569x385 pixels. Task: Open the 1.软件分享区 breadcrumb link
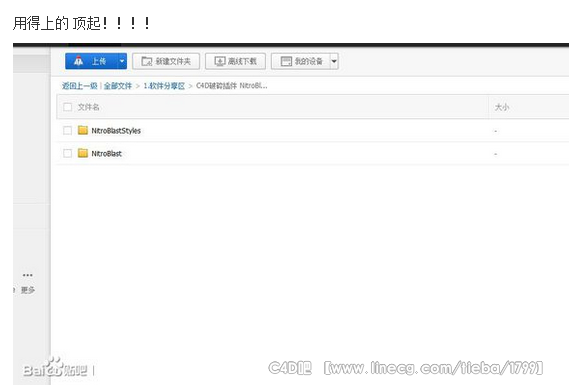(164, 86)
